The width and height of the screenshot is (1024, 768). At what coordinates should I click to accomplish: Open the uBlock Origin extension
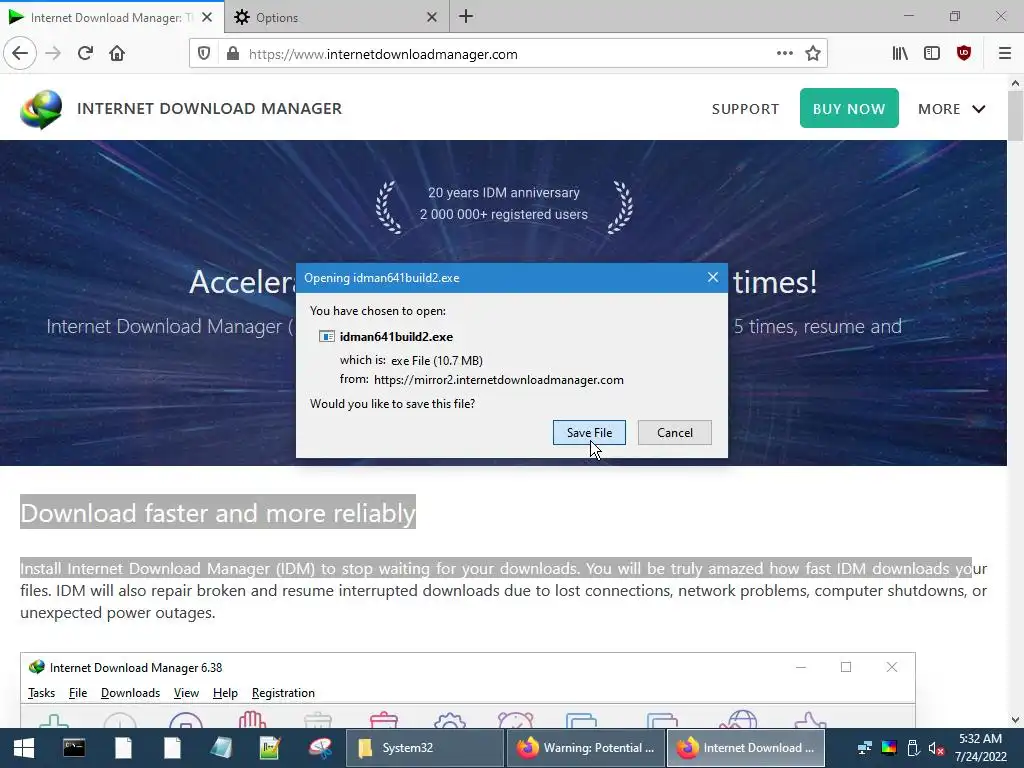coord(964,54)
